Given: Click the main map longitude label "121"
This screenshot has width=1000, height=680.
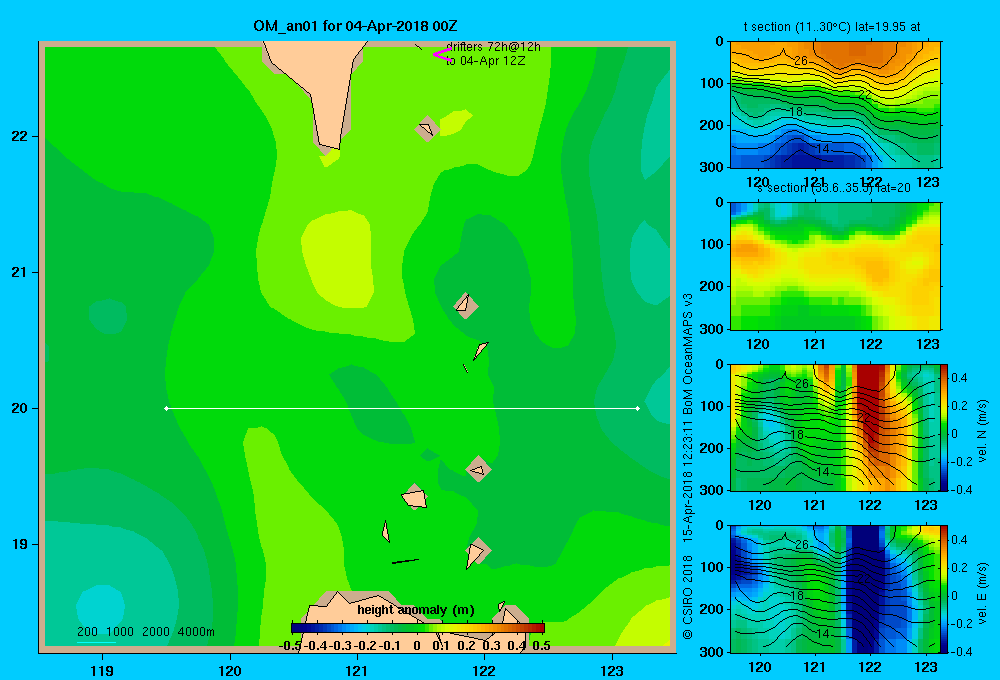Looking at the screenshot, I should tap(357, 670).
